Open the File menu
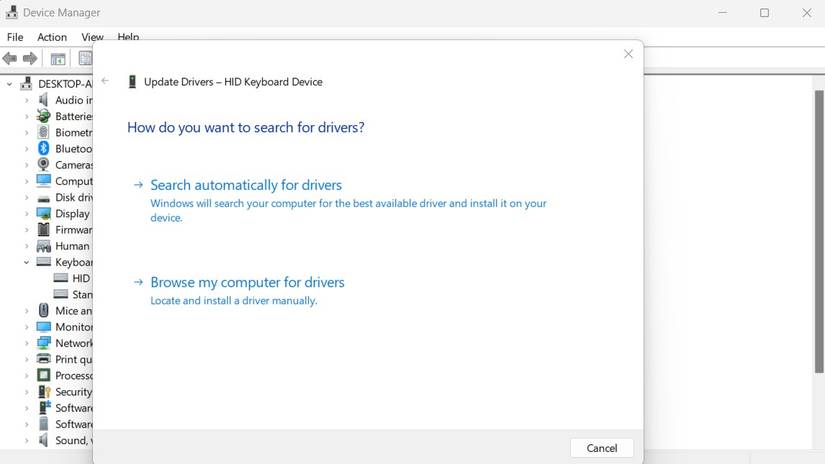This screenshot has height=464, width=825. coord(15,37)
